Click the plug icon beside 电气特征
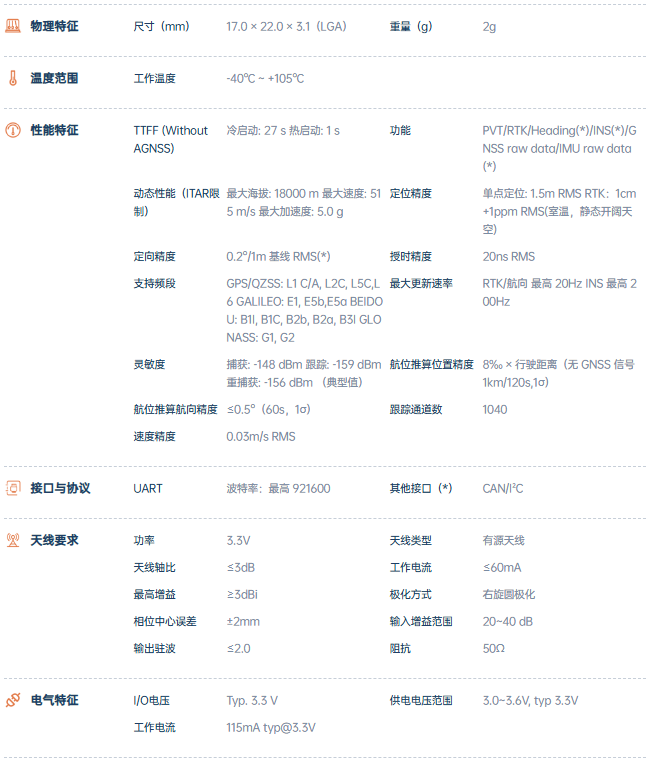 click(13, 700)
